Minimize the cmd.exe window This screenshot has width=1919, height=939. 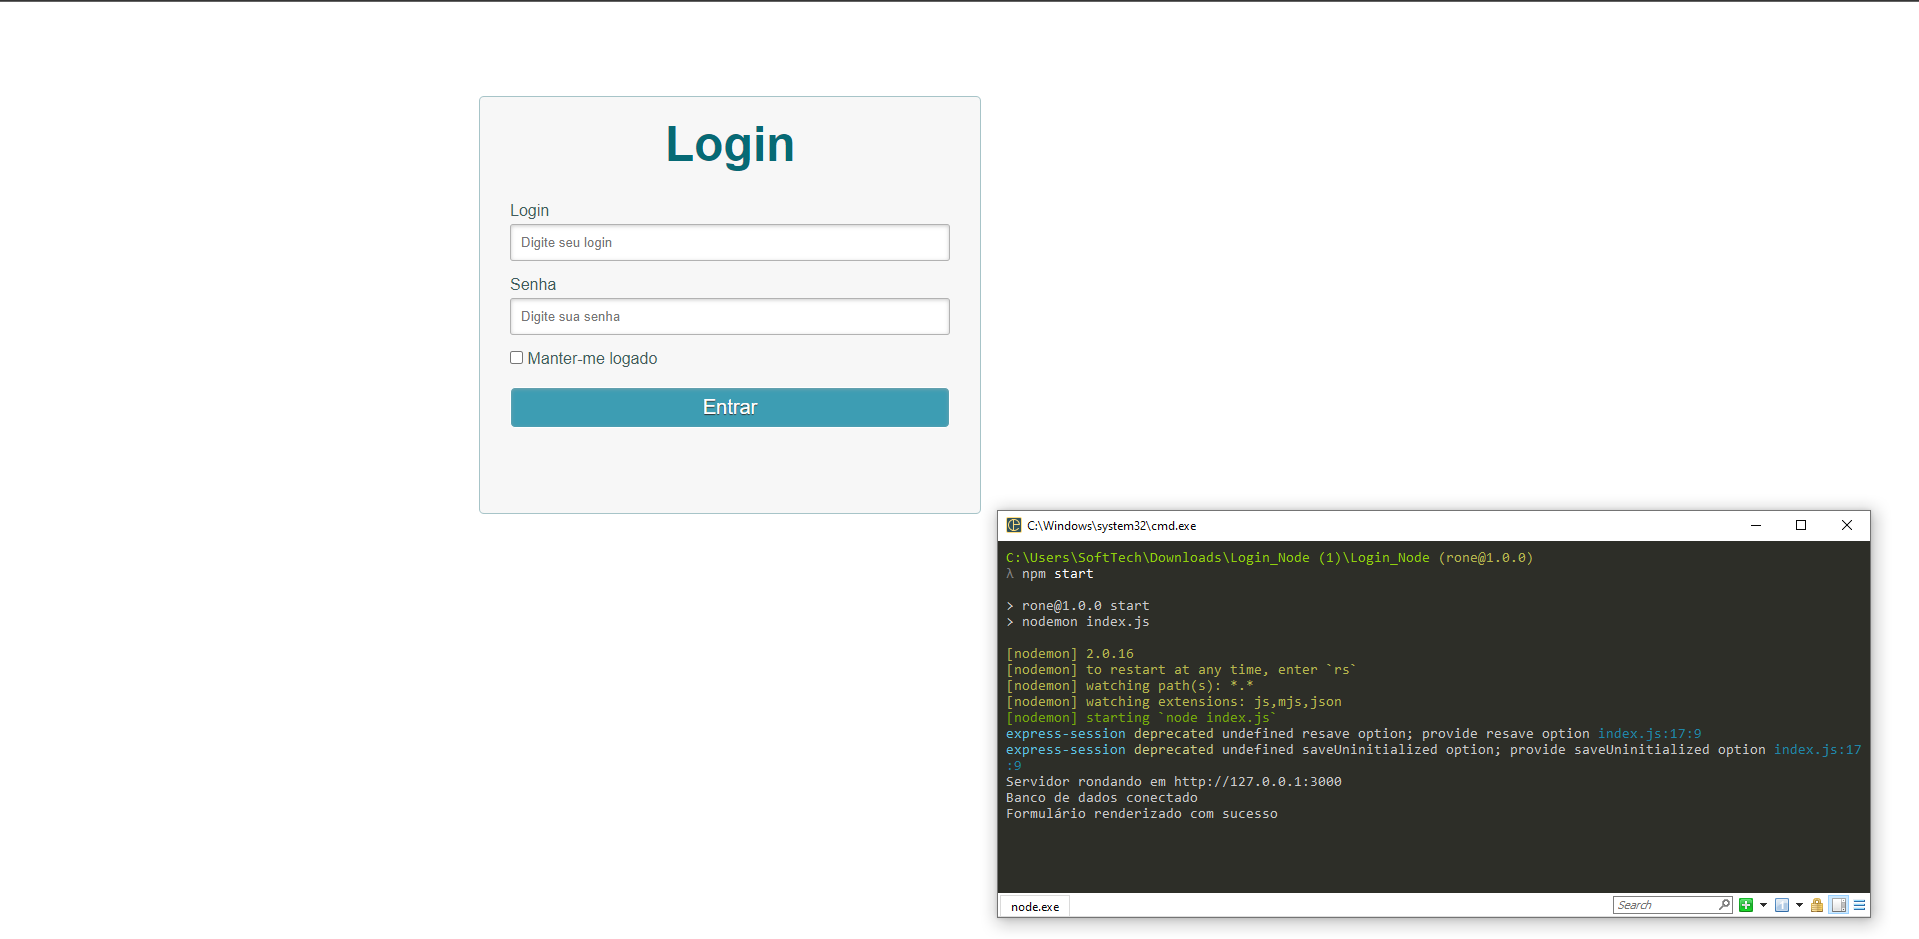[1755, 525]
